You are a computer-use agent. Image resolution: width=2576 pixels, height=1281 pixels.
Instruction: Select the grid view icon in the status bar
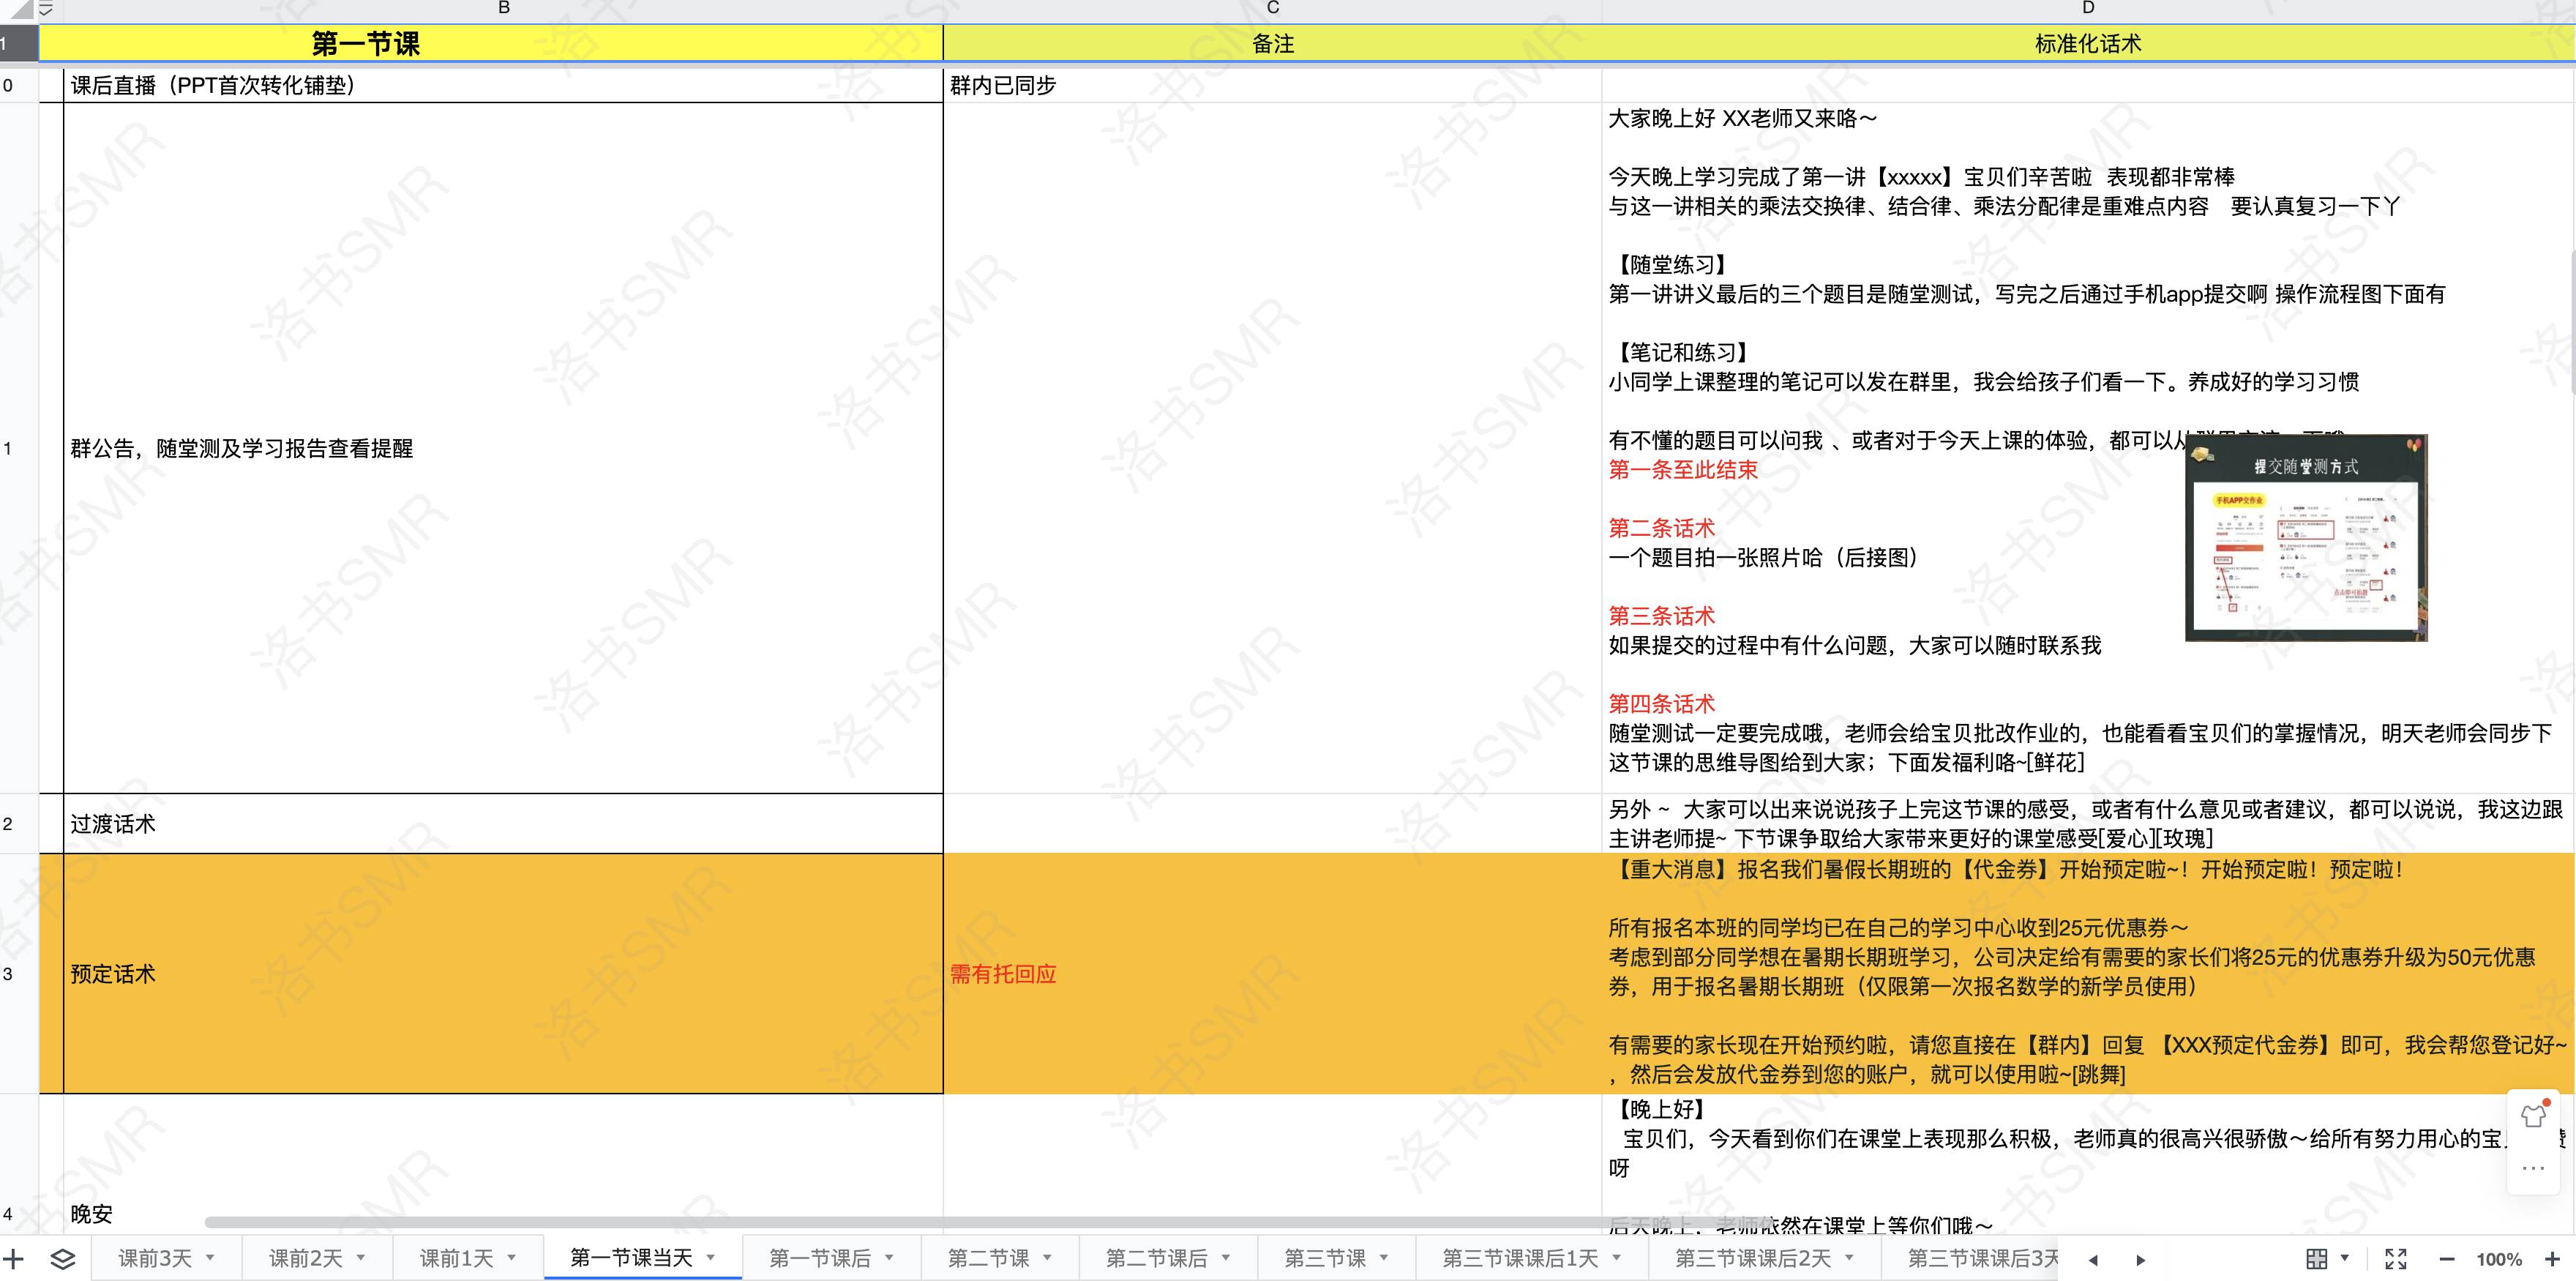click(2317, 1258)
